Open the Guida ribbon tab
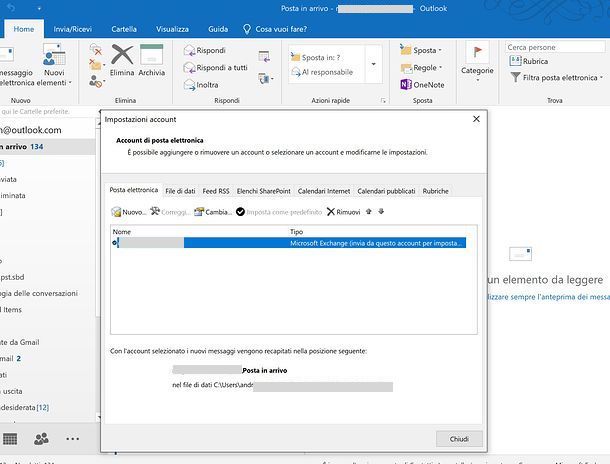The image size is (610, 464). click(x=218, y=29)
